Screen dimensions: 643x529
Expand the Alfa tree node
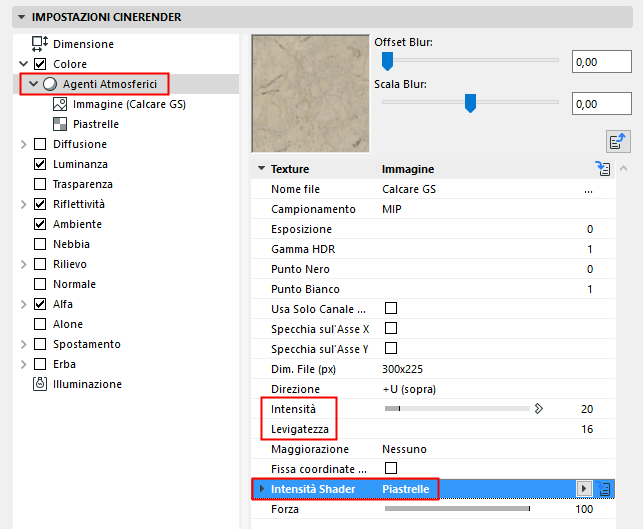[x=23, y=304]
